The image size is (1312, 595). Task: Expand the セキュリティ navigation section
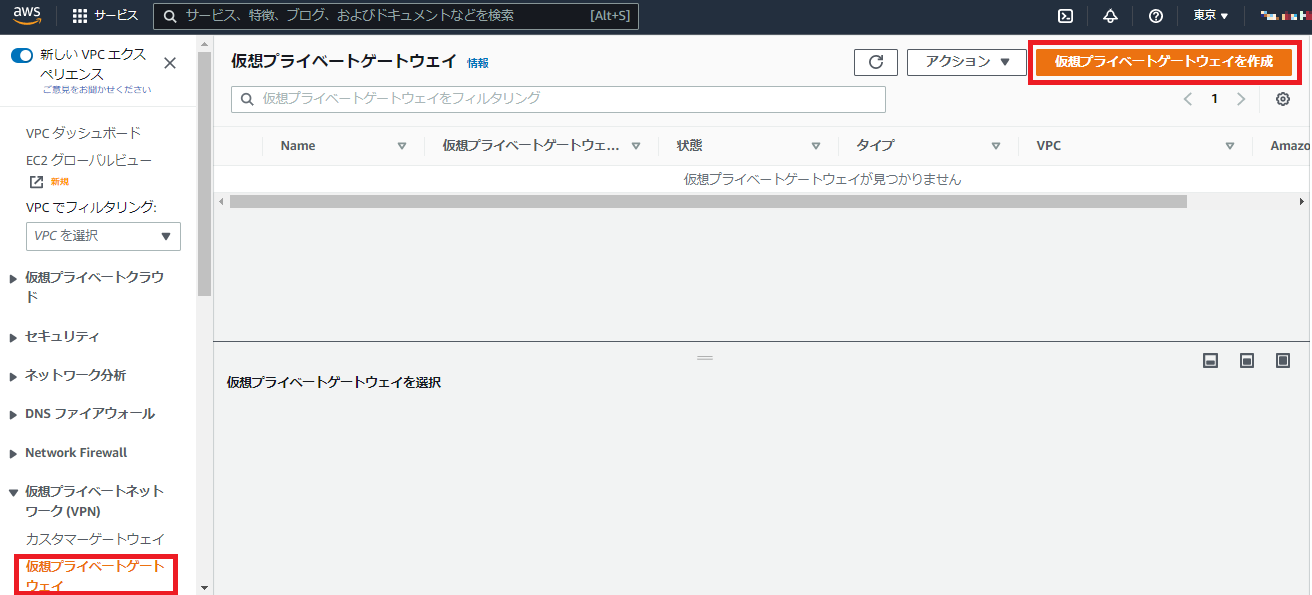click(62, 337)
